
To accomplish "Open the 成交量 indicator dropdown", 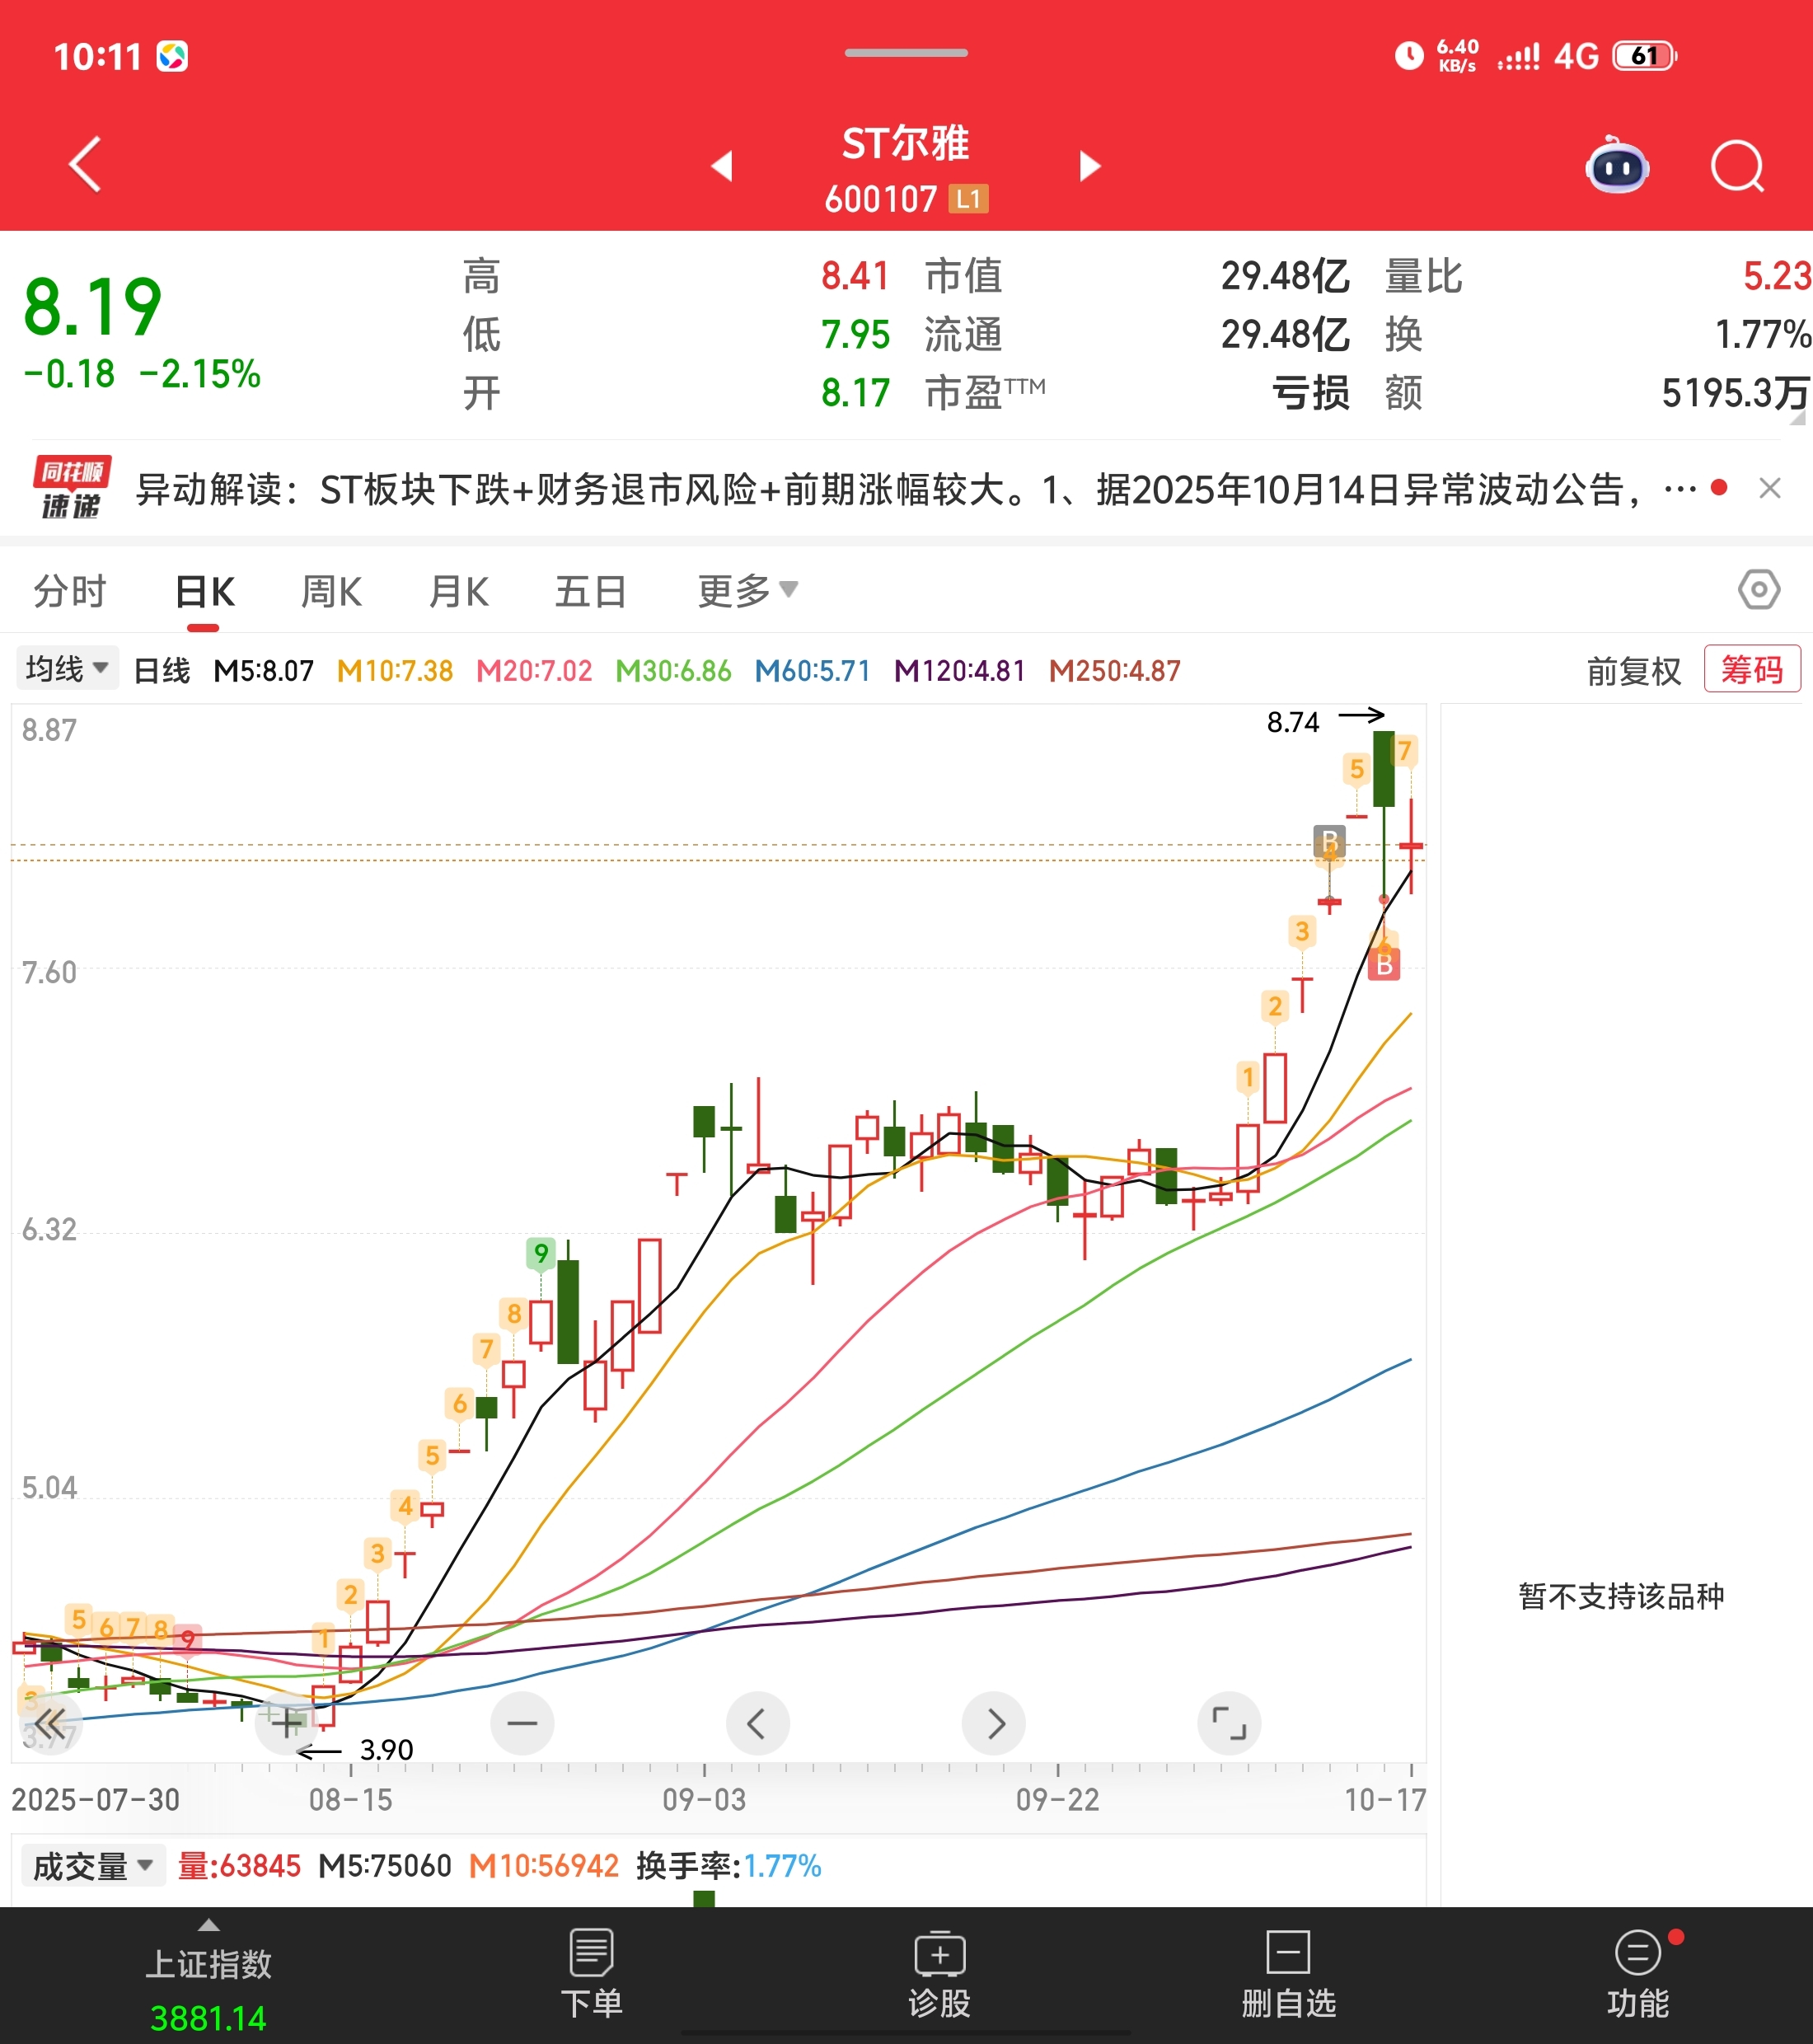I will (92, 1865).
